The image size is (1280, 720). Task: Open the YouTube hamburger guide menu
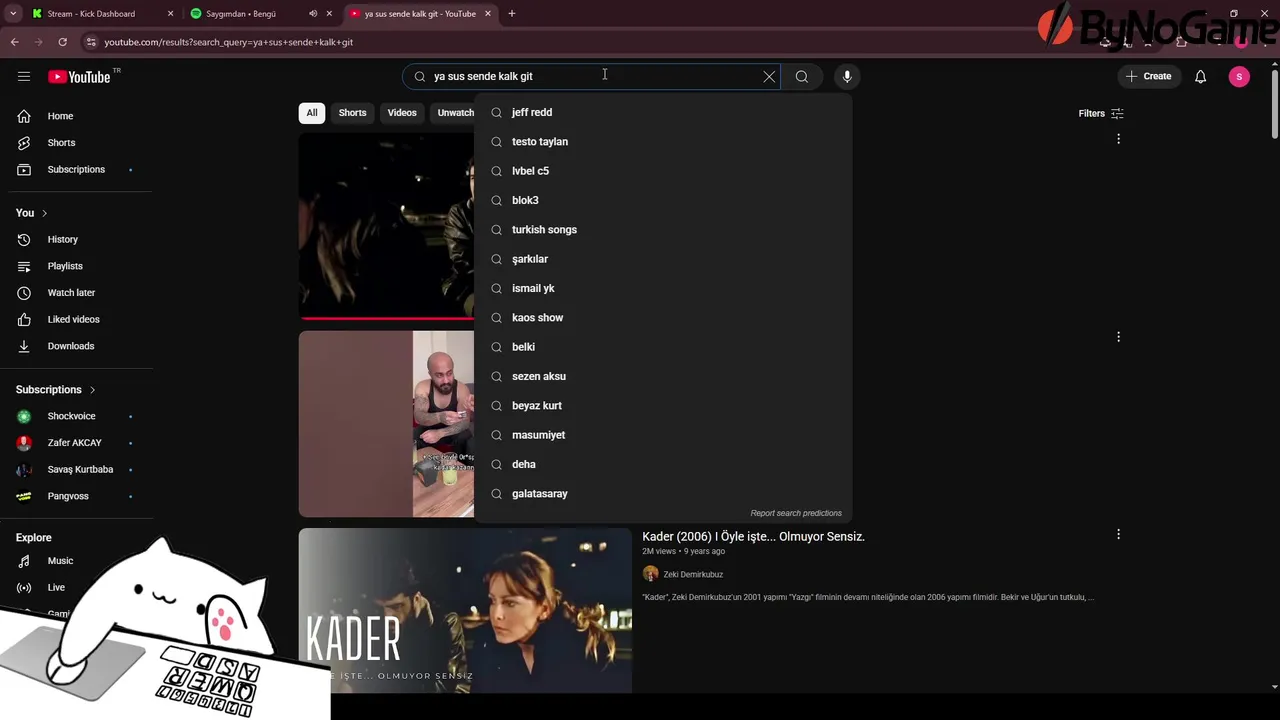24,76
